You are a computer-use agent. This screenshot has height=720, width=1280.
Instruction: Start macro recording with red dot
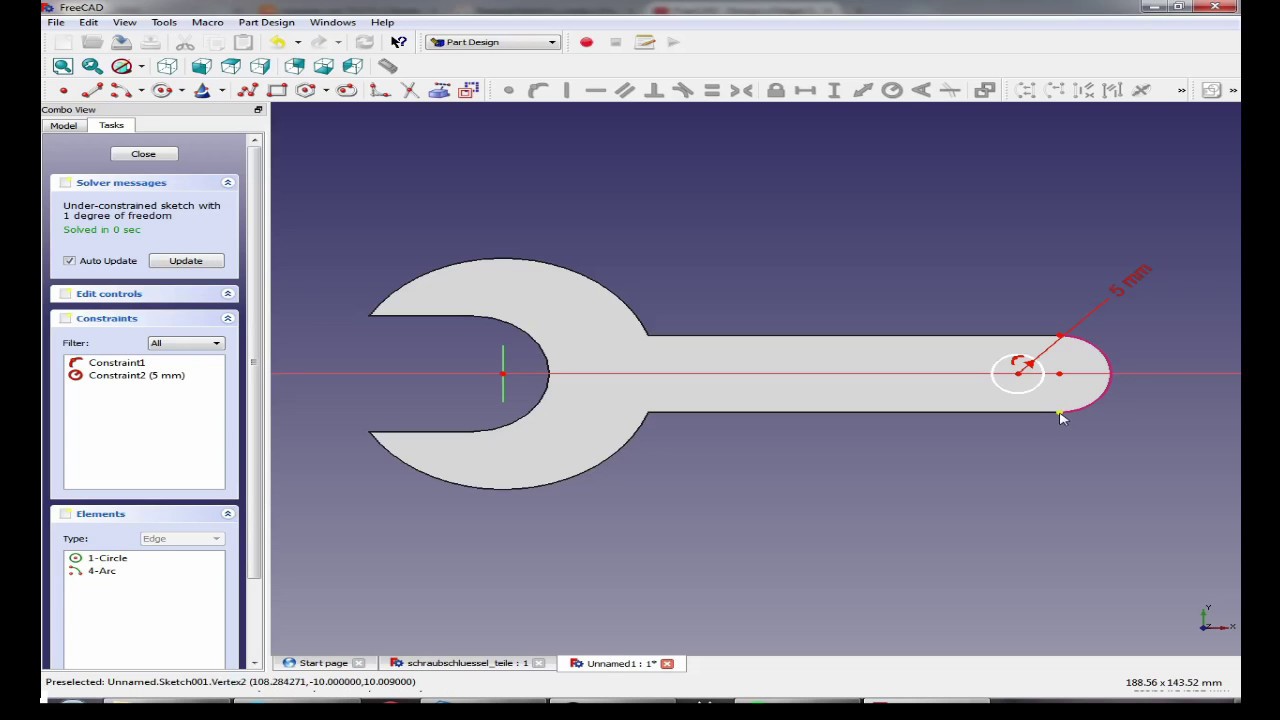tap(586, 42)
